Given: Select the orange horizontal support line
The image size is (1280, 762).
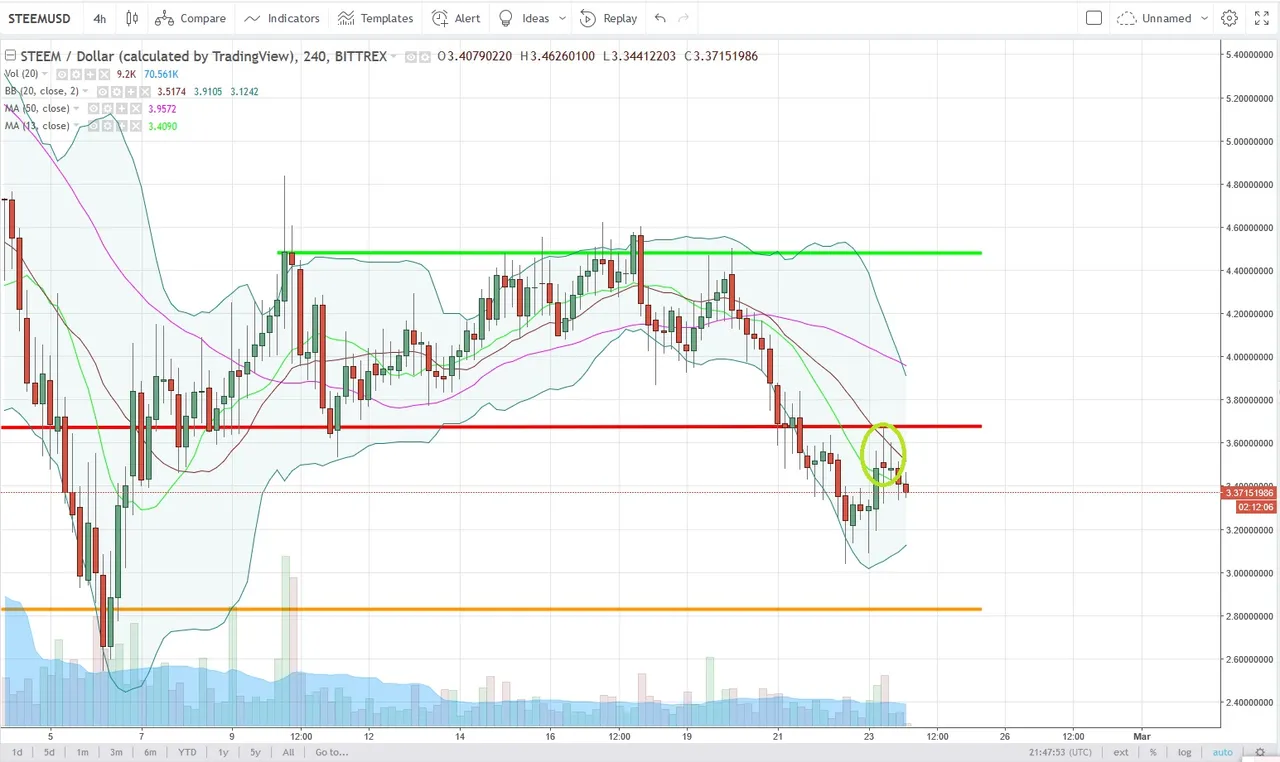Looking at the screenshot, I should pyautogui.click(x=490, y=609).
